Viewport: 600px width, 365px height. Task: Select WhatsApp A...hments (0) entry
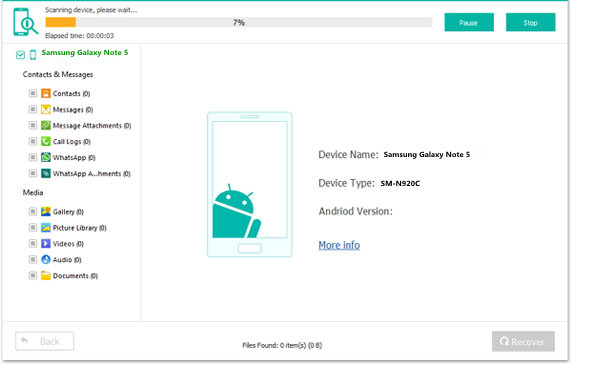tap(91, 174)
